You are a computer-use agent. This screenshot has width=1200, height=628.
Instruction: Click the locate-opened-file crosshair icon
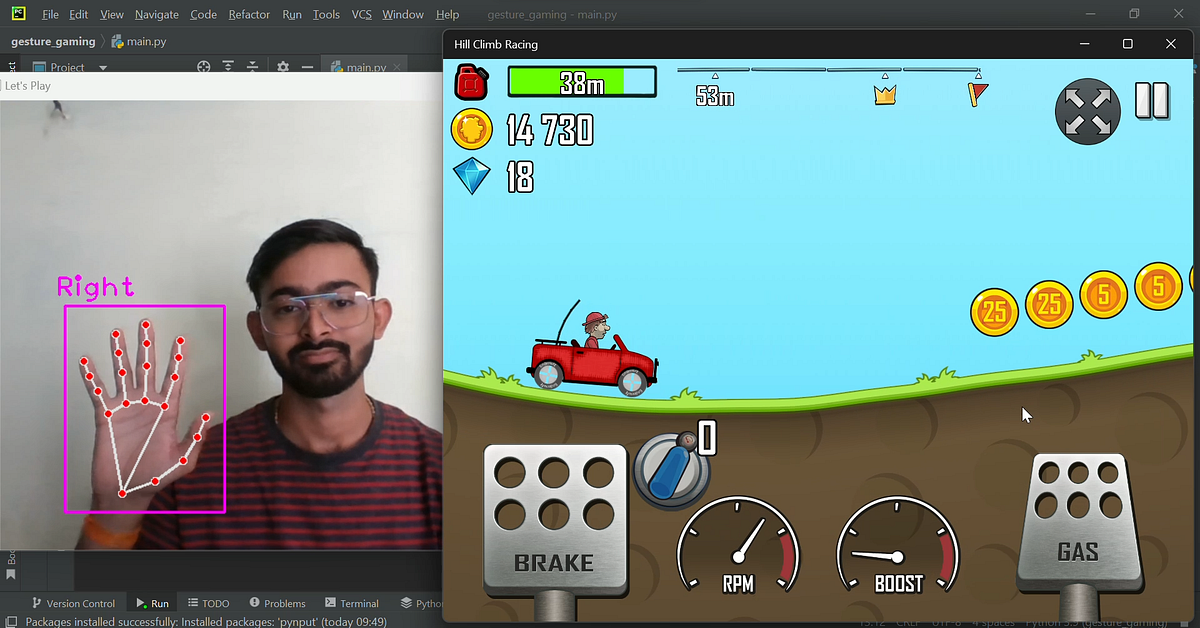203,67
